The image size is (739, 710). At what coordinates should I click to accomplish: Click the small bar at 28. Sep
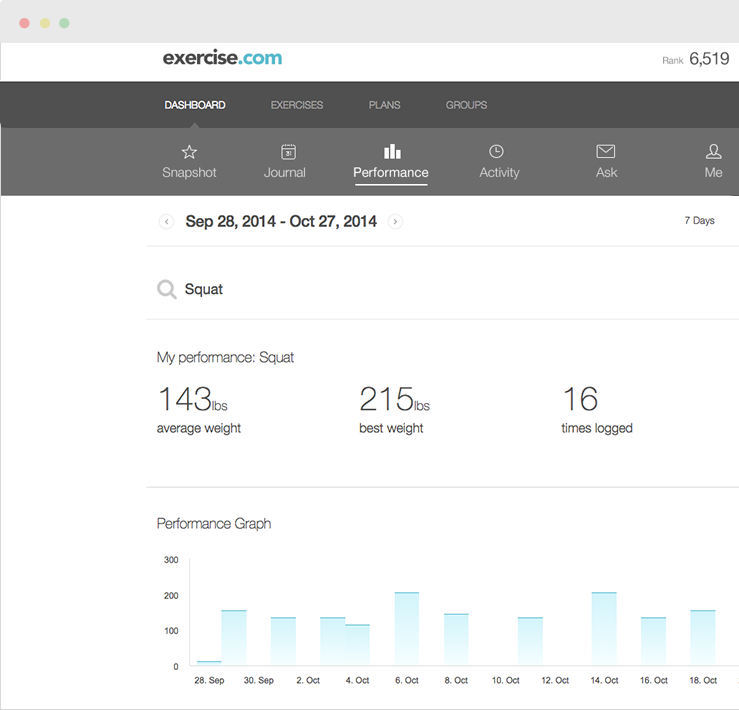[209, 663]
